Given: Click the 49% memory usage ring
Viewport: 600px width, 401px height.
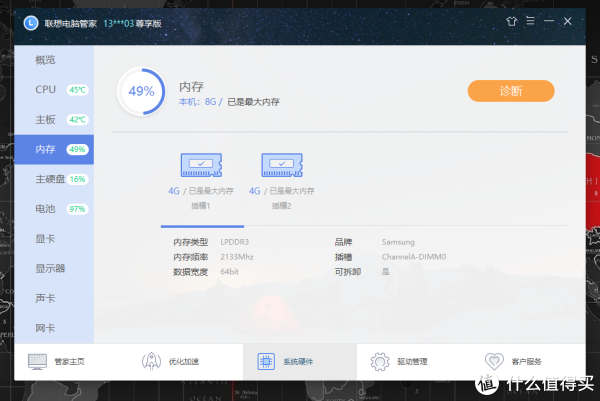Looking at the screenshot, I should click(141, 91).
